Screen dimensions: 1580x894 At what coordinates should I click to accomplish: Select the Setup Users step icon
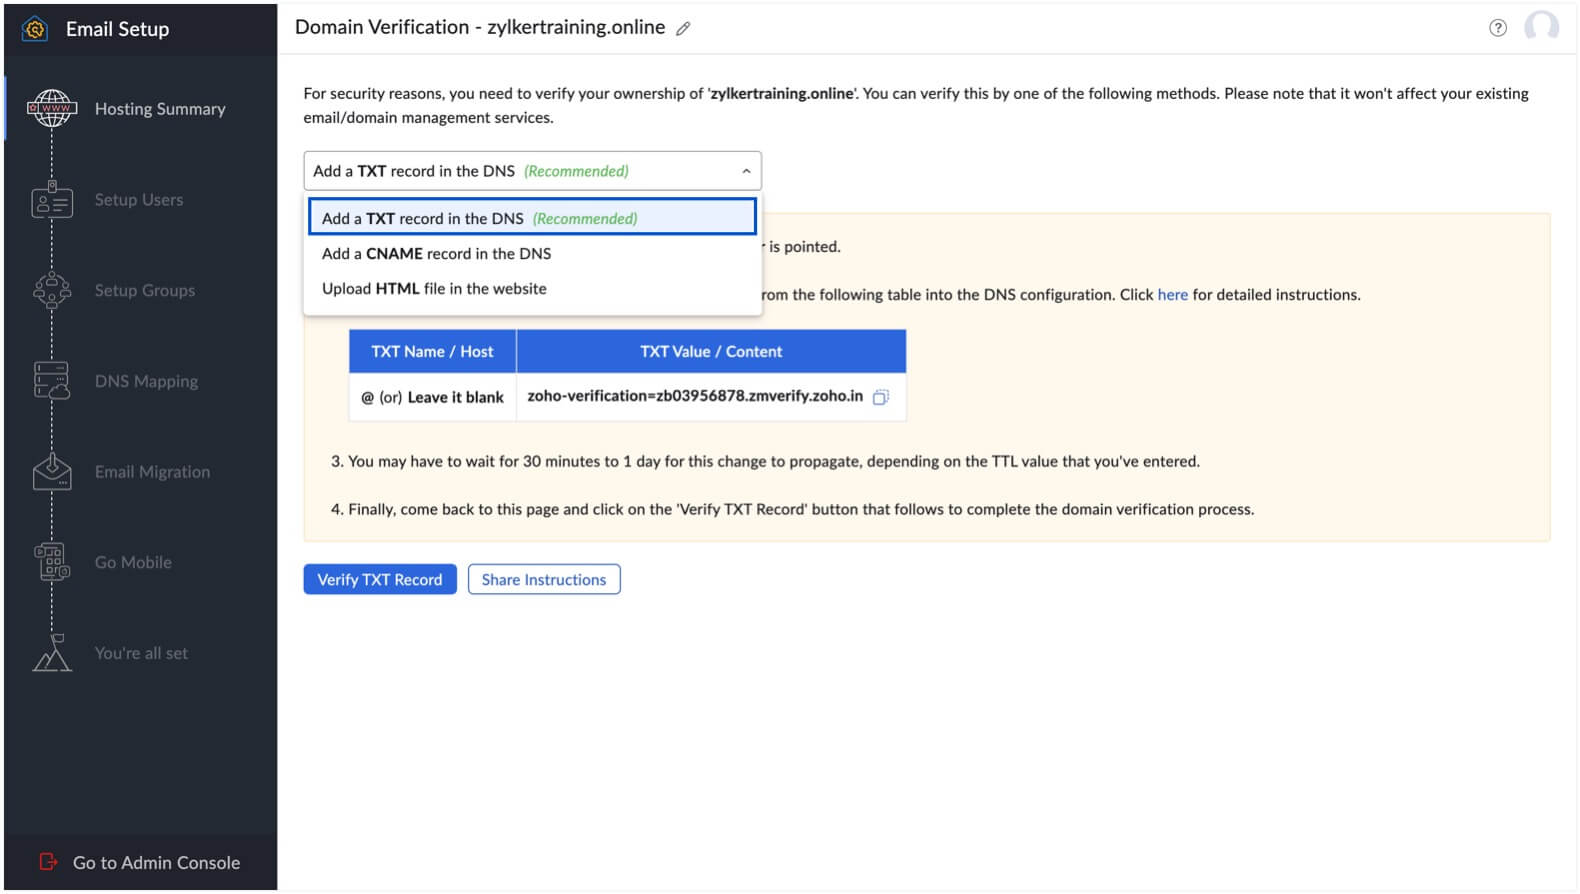pyautogui.click(x=52, y=200)
